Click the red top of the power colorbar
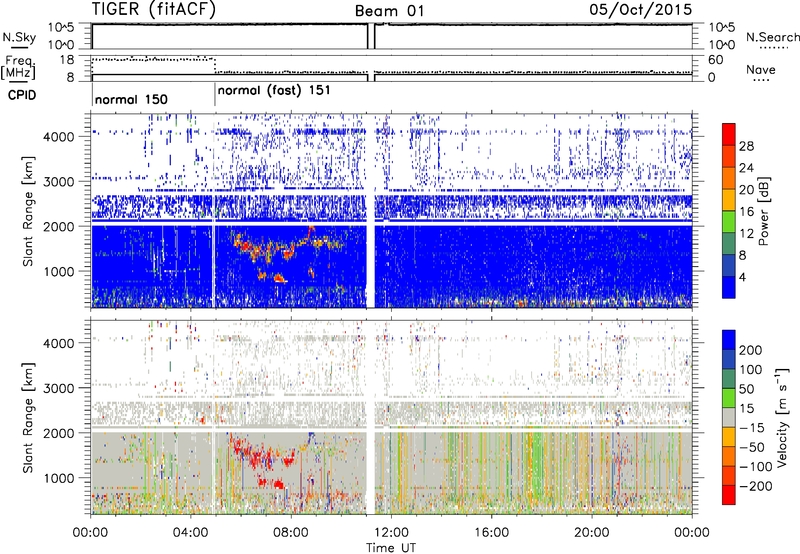 point(729,135)
